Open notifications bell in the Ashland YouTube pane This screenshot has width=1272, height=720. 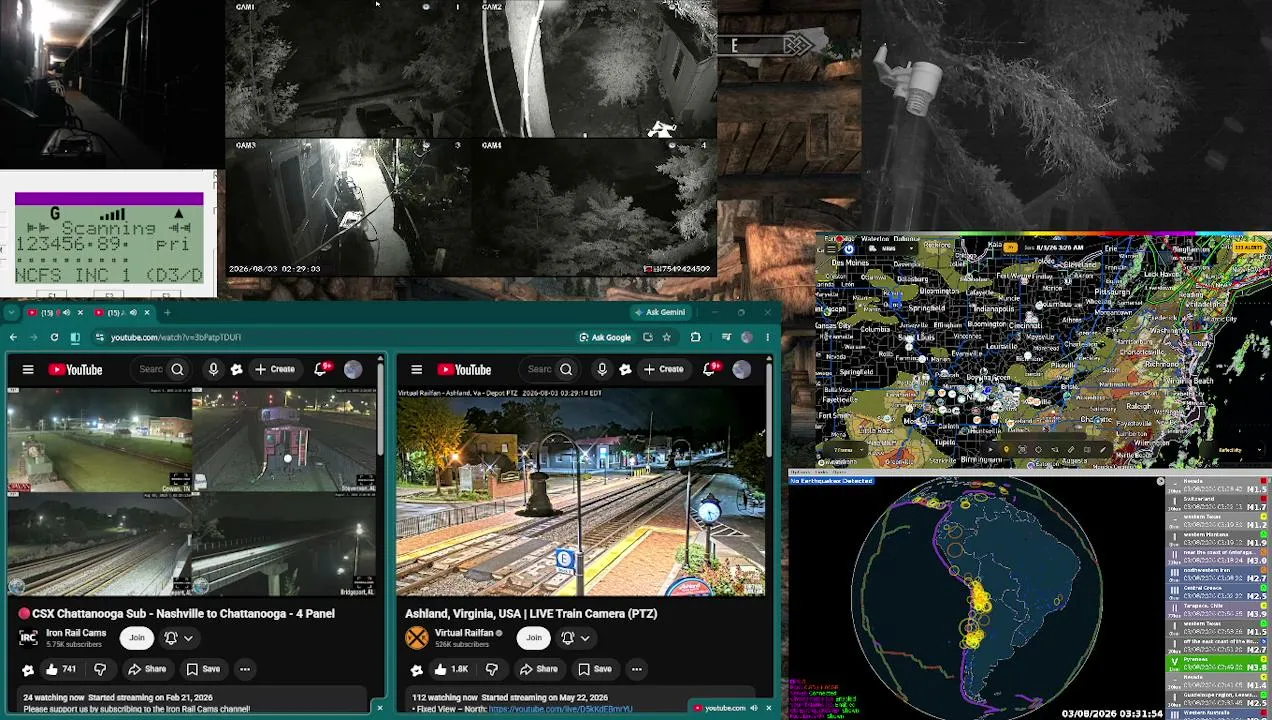711,369
